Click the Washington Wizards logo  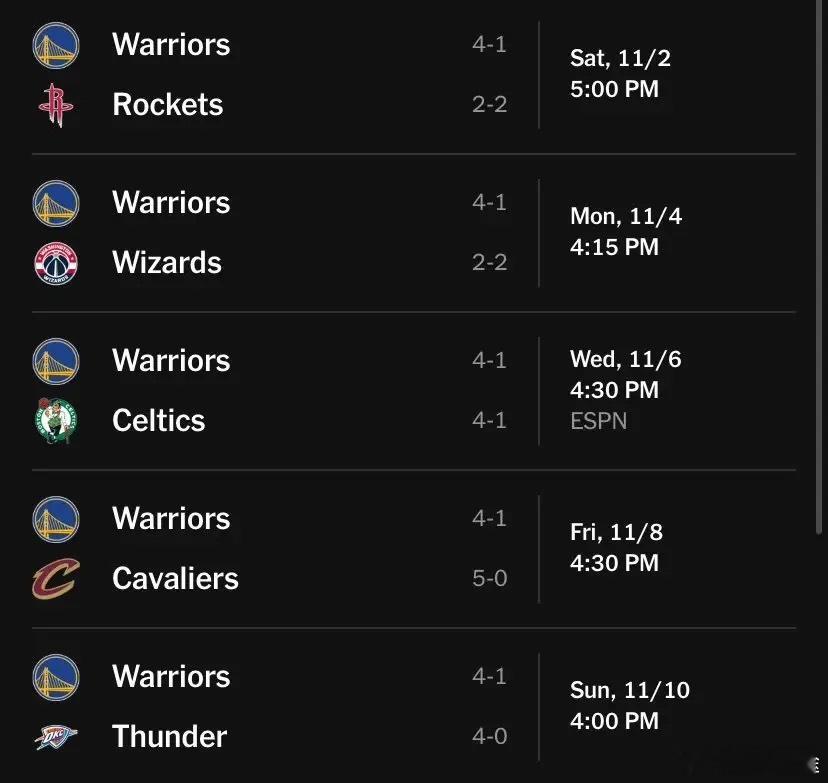(56, 263)
